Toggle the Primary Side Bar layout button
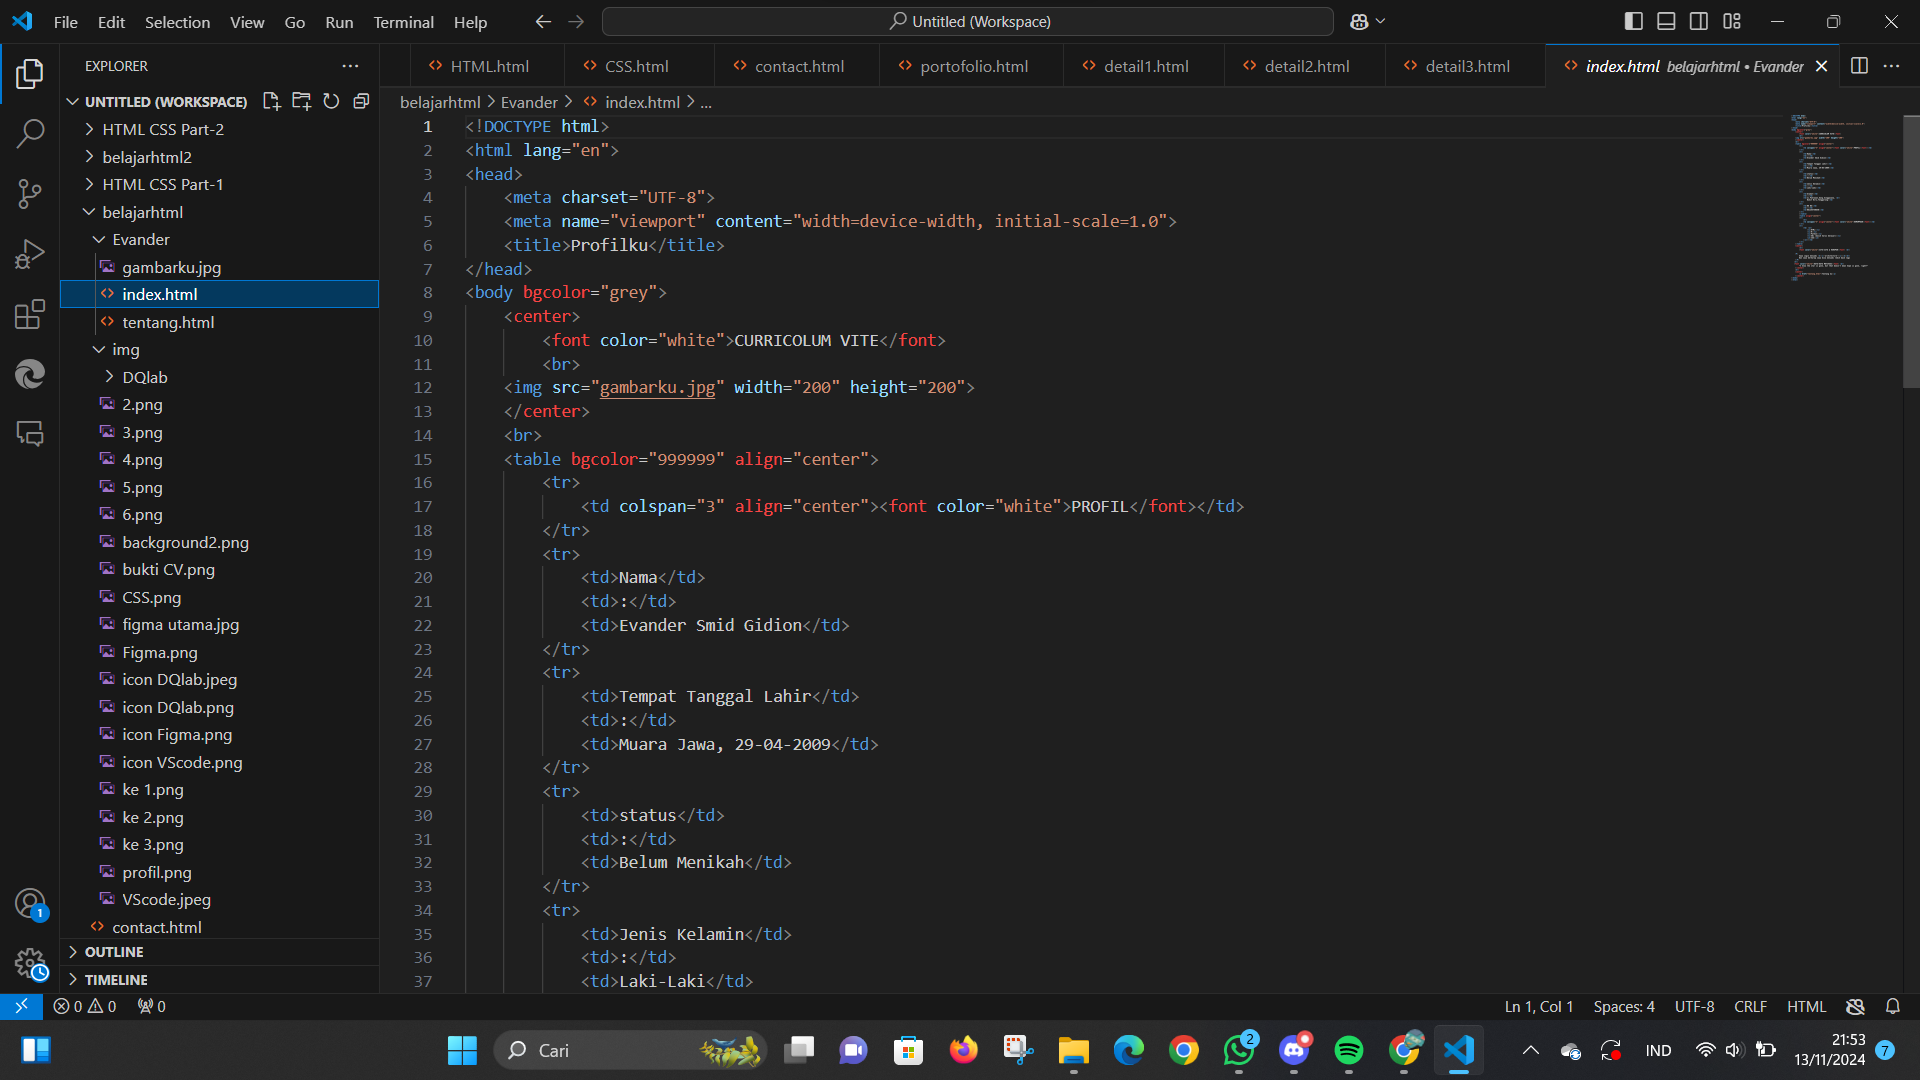This screenshot has height=1080, width=1920. (1633, 21)
